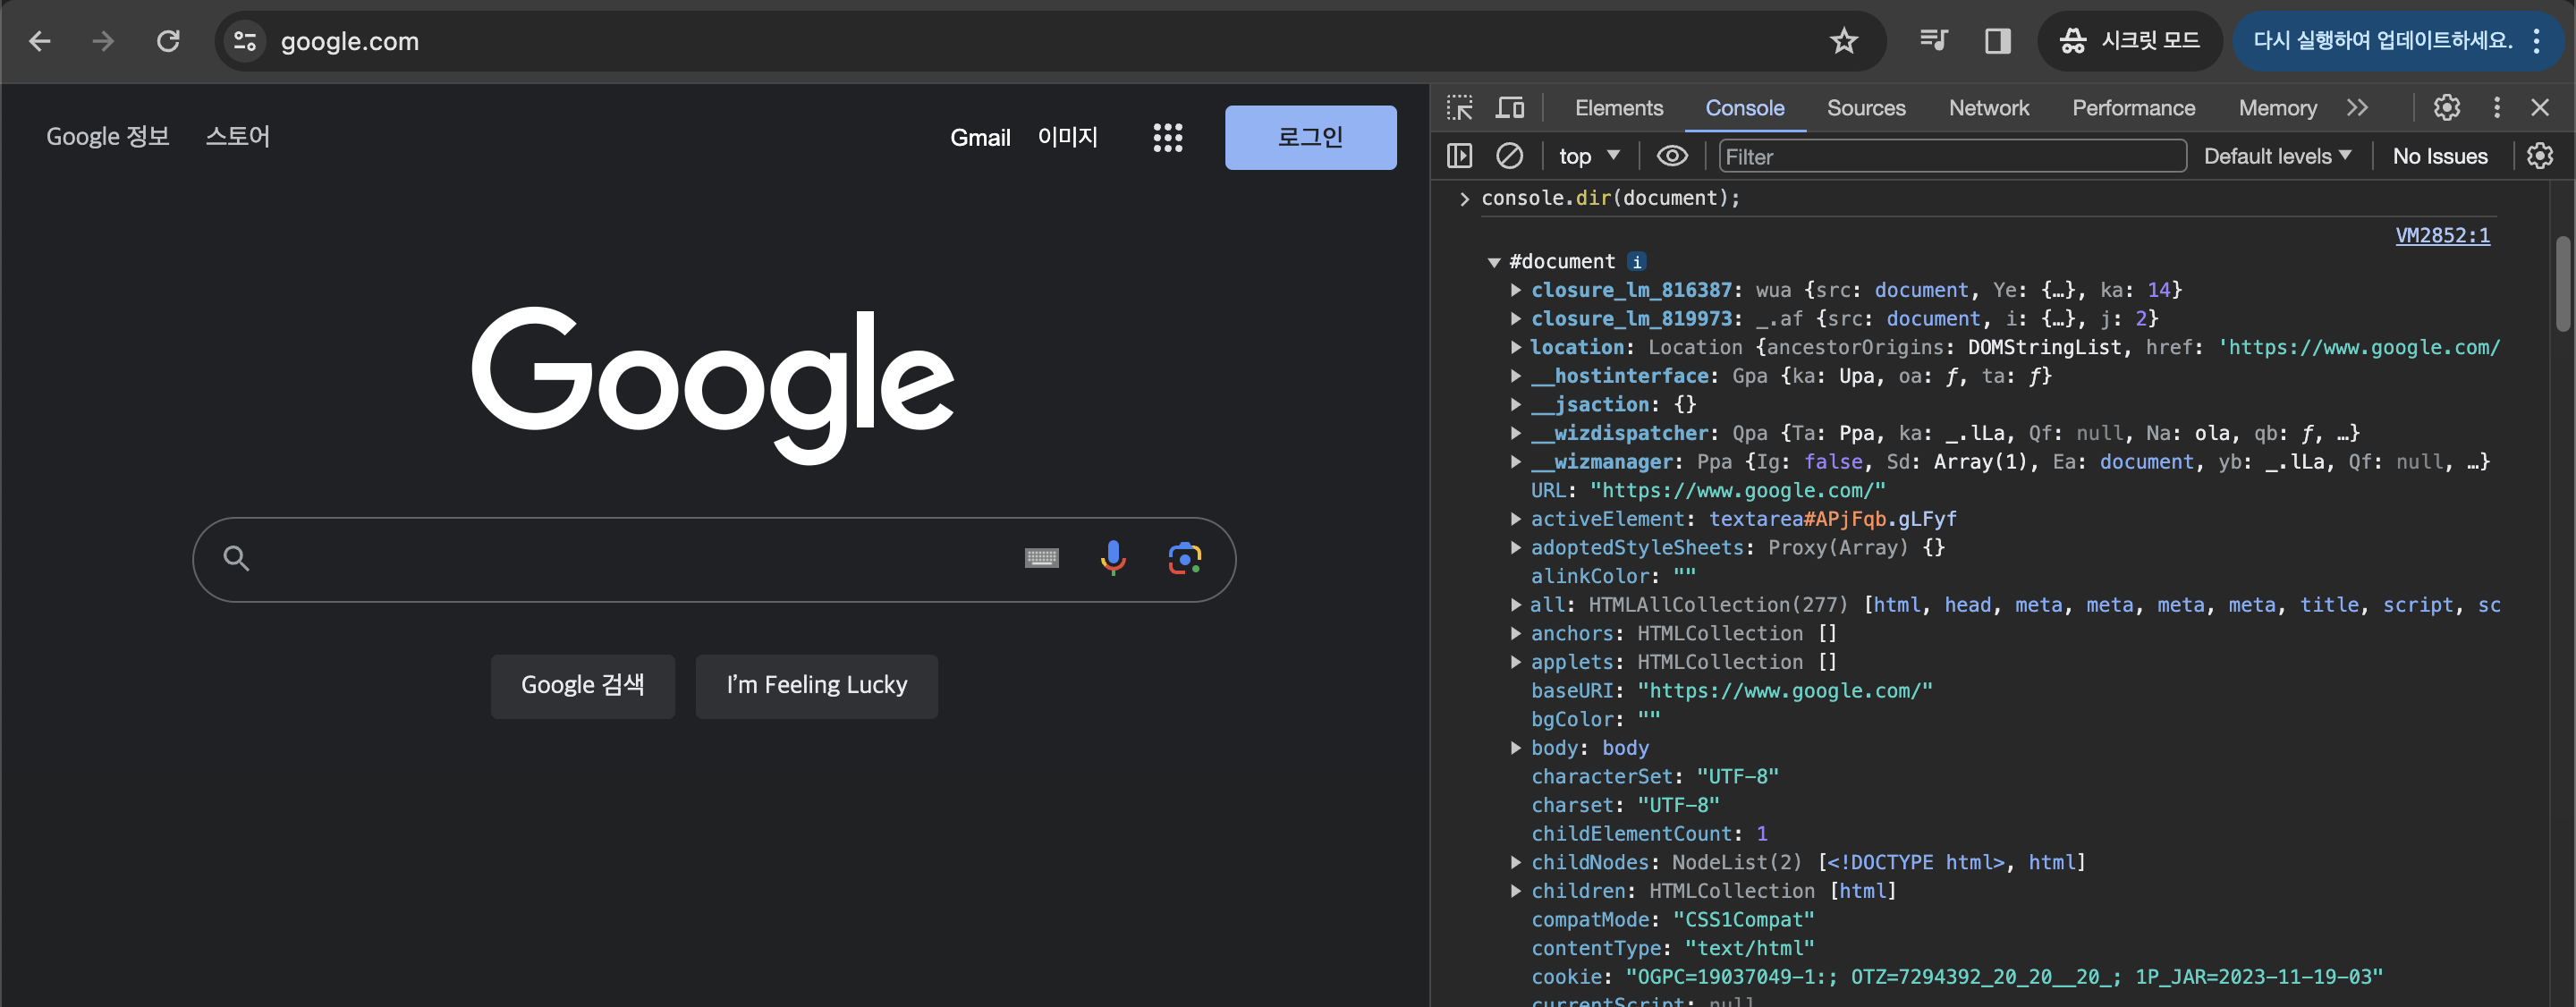Toggle DevTools device toolbar icon

point(1510,107)
